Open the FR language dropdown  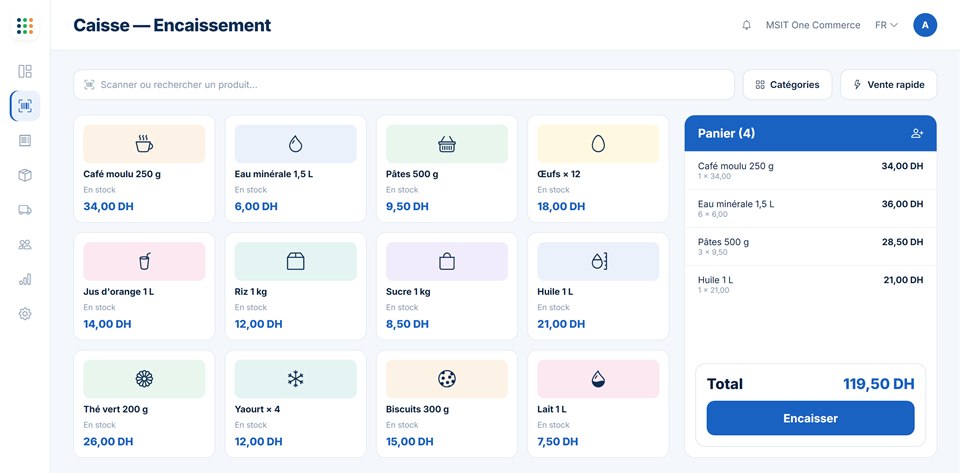click(x=887, y=25)
